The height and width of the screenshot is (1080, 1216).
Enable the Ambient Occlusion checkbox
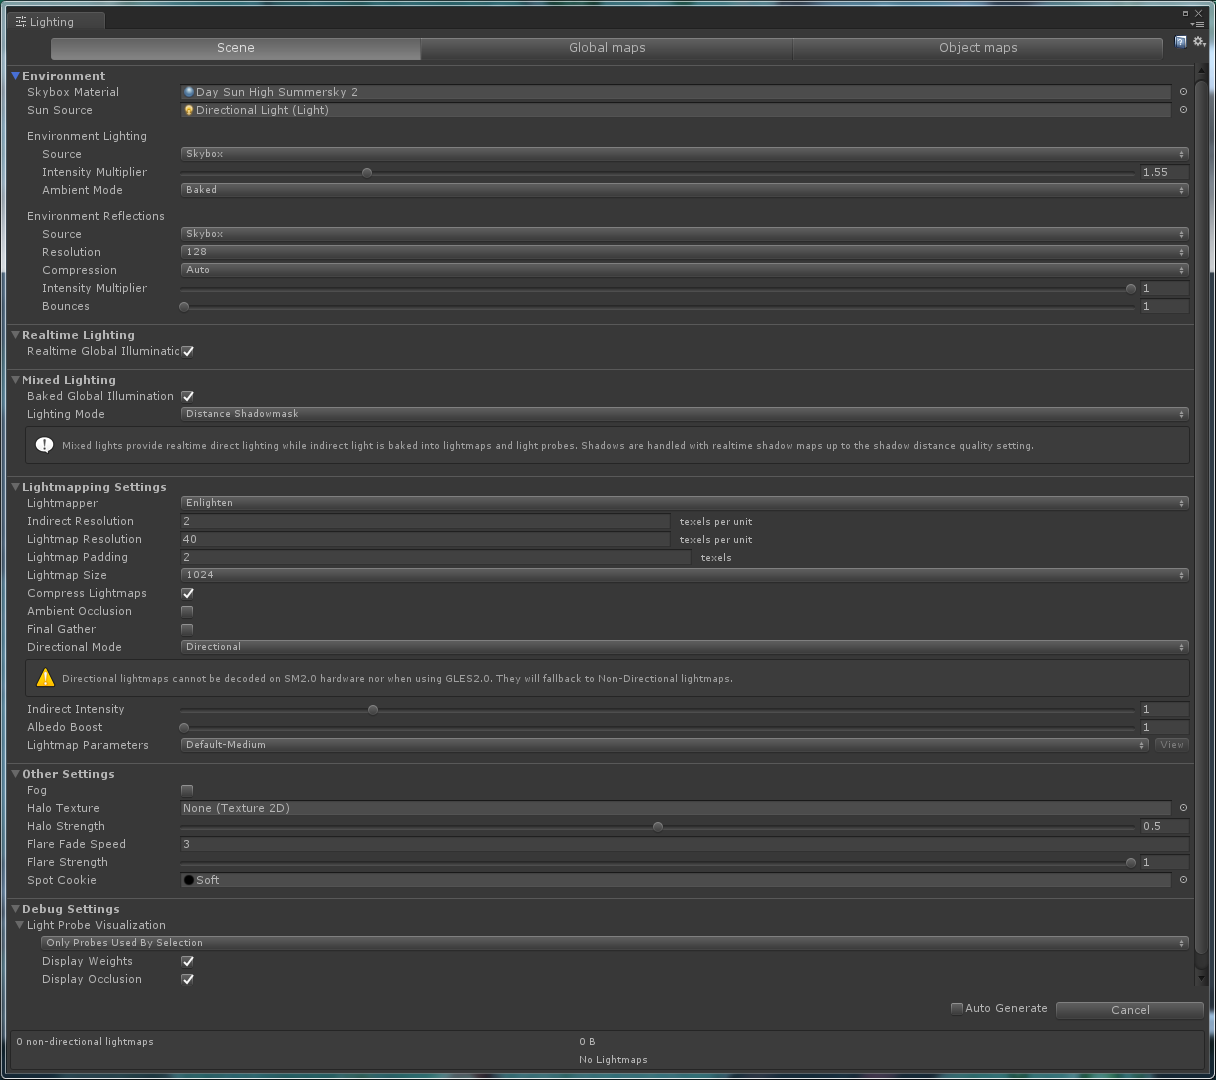(x=187, y=611)
